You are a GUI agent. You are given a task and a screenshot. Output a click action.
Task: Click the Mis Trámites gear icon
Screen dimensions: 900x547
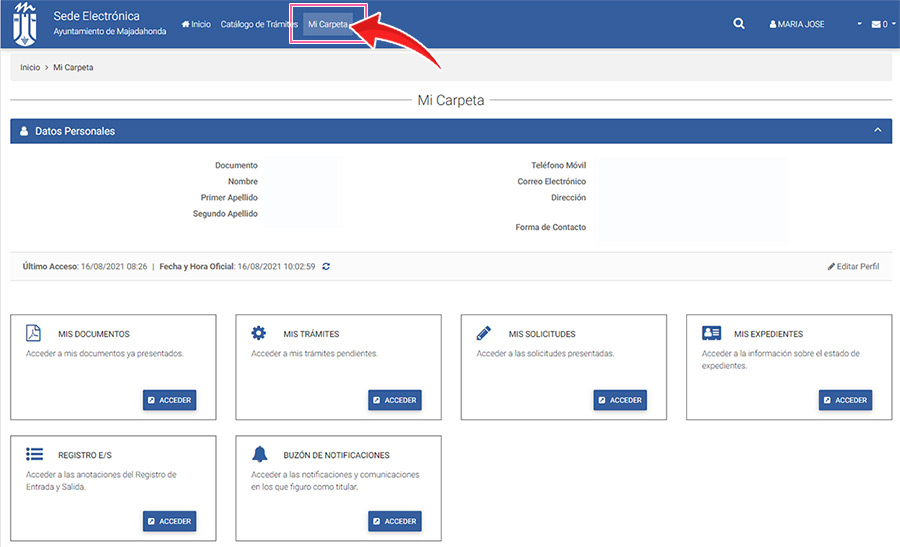point(259,334)
